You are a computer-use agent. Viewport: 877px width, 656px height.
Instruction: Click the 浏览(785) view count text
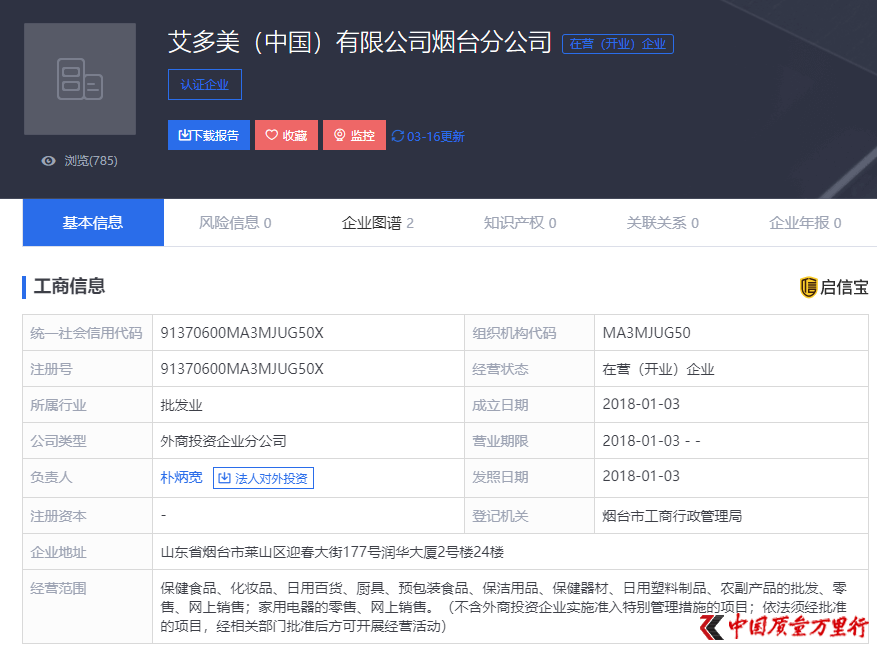tap(91, 161)
